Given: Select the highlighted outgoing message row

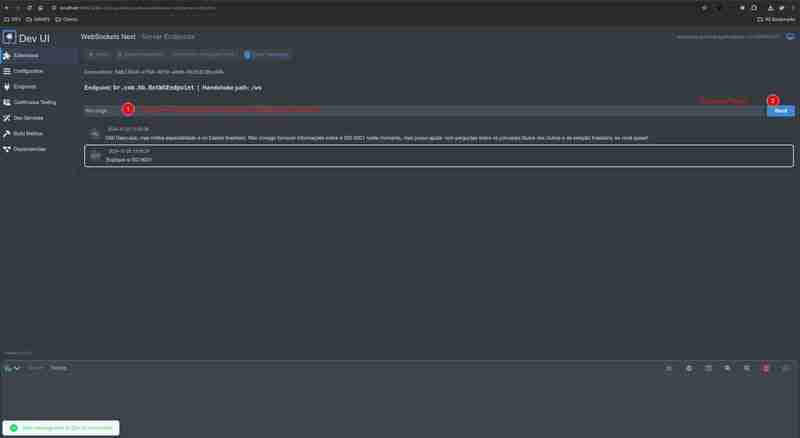Looking at the screenshot, I should coord(439,156).
